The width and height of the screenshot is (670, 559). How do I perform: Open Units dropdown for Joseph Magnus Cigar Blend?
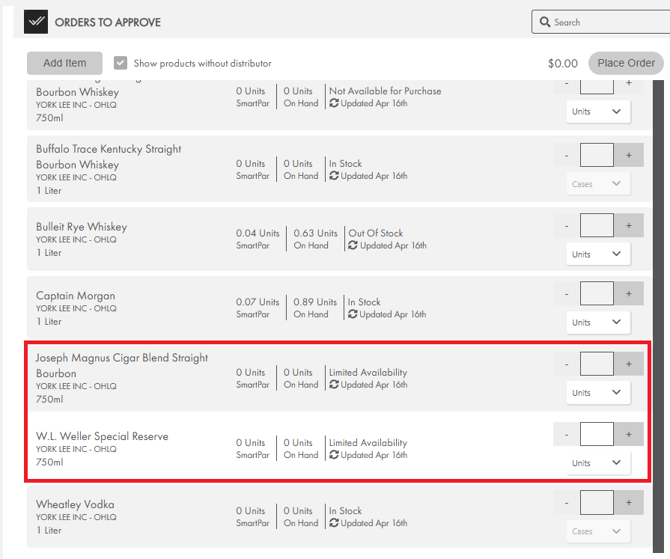coord(597,393)
